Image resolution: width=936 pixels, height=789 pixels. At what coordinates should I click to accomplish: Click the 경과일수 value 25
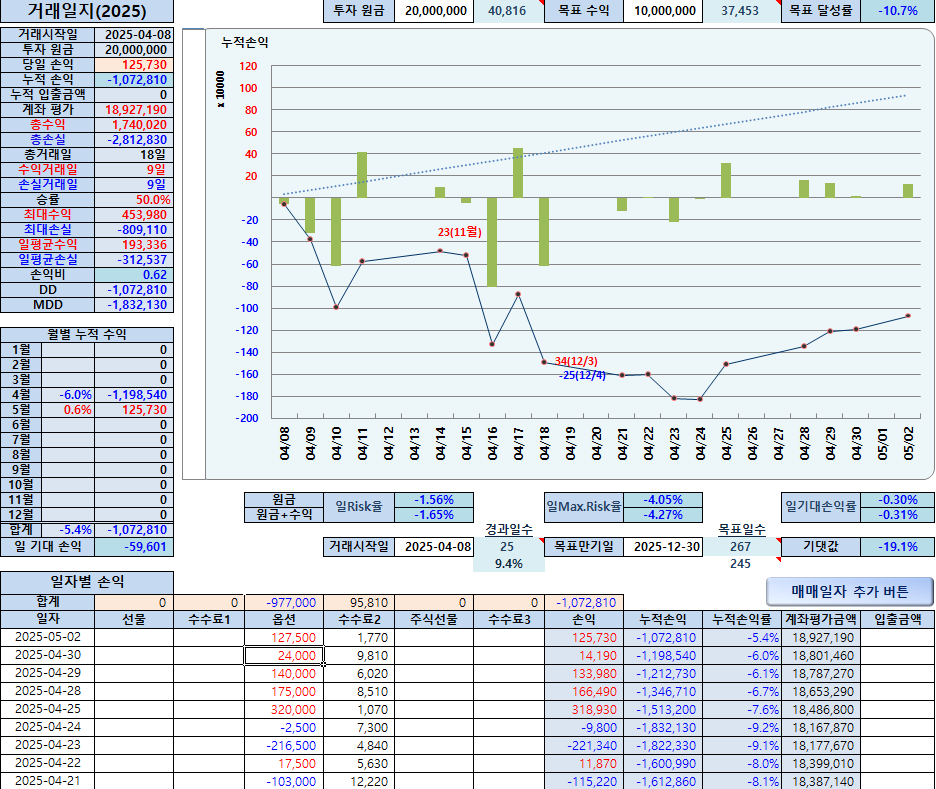tap(507, 547)
